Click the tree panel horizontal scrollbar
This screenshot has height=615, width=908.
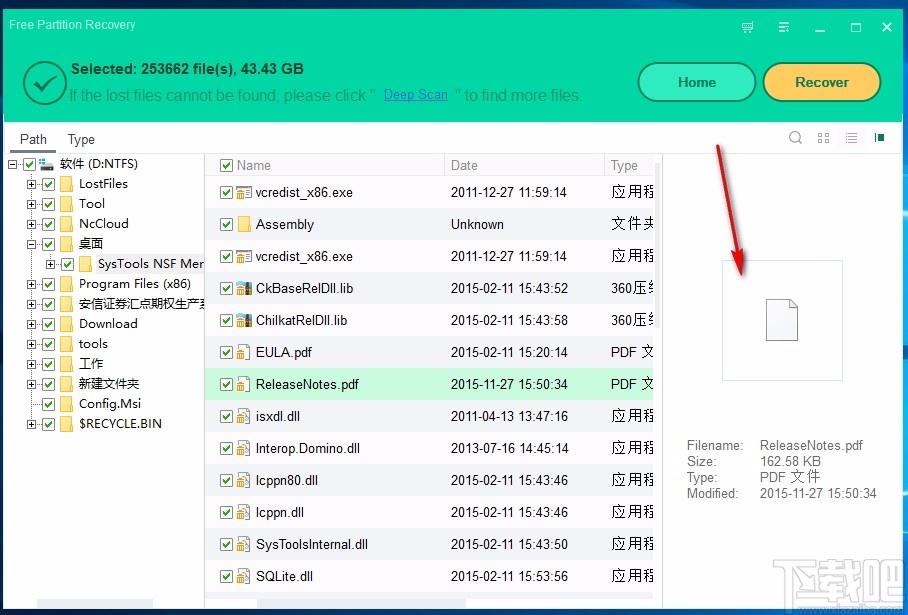95,603
